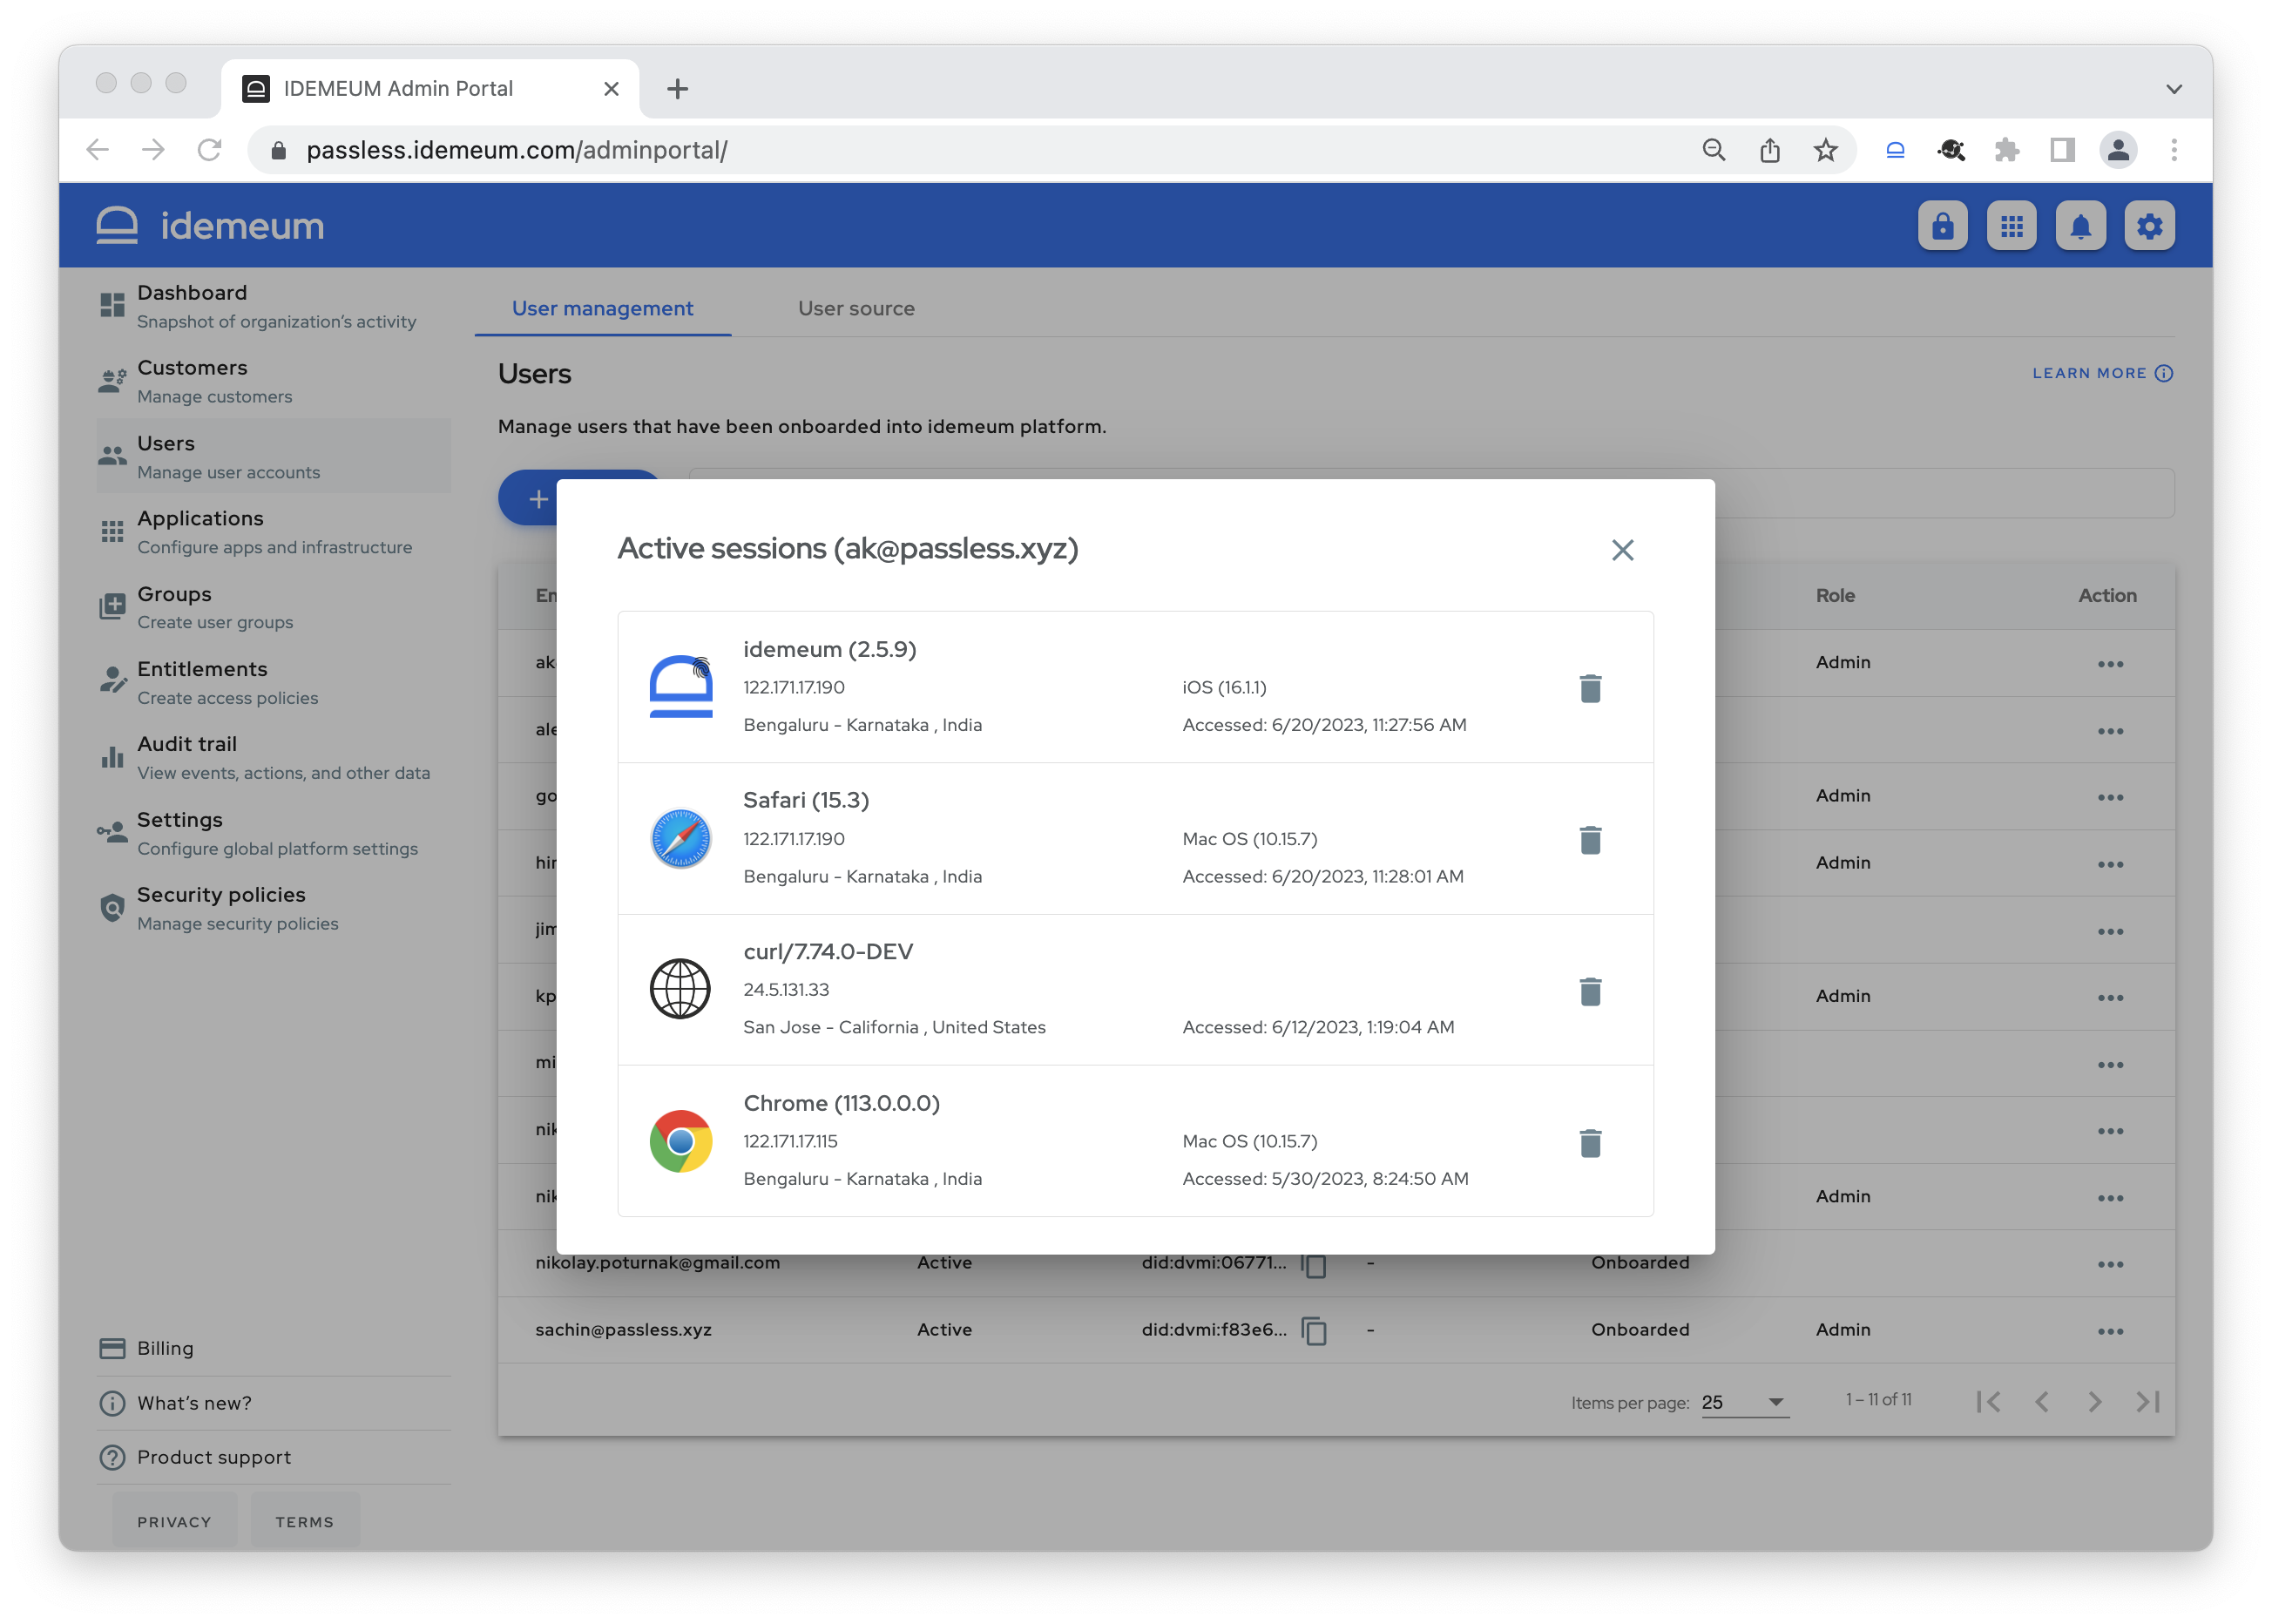This screenshot has height=1624, width=2272.
Task: Close the IDEMEUM Admin Portal tab
Action: tap(611, 89)
